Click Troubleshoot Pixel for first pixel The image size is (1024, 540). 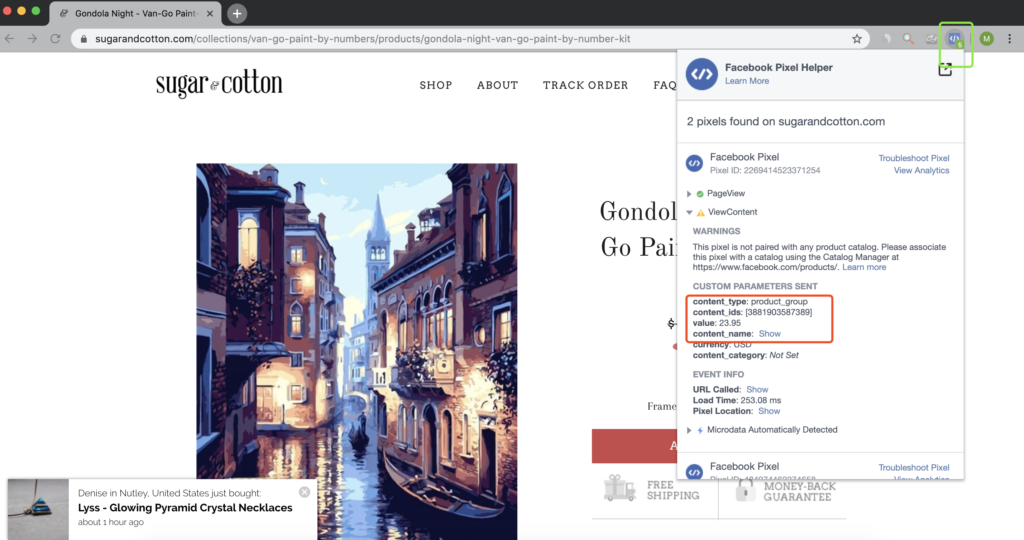tap(914, 158)
